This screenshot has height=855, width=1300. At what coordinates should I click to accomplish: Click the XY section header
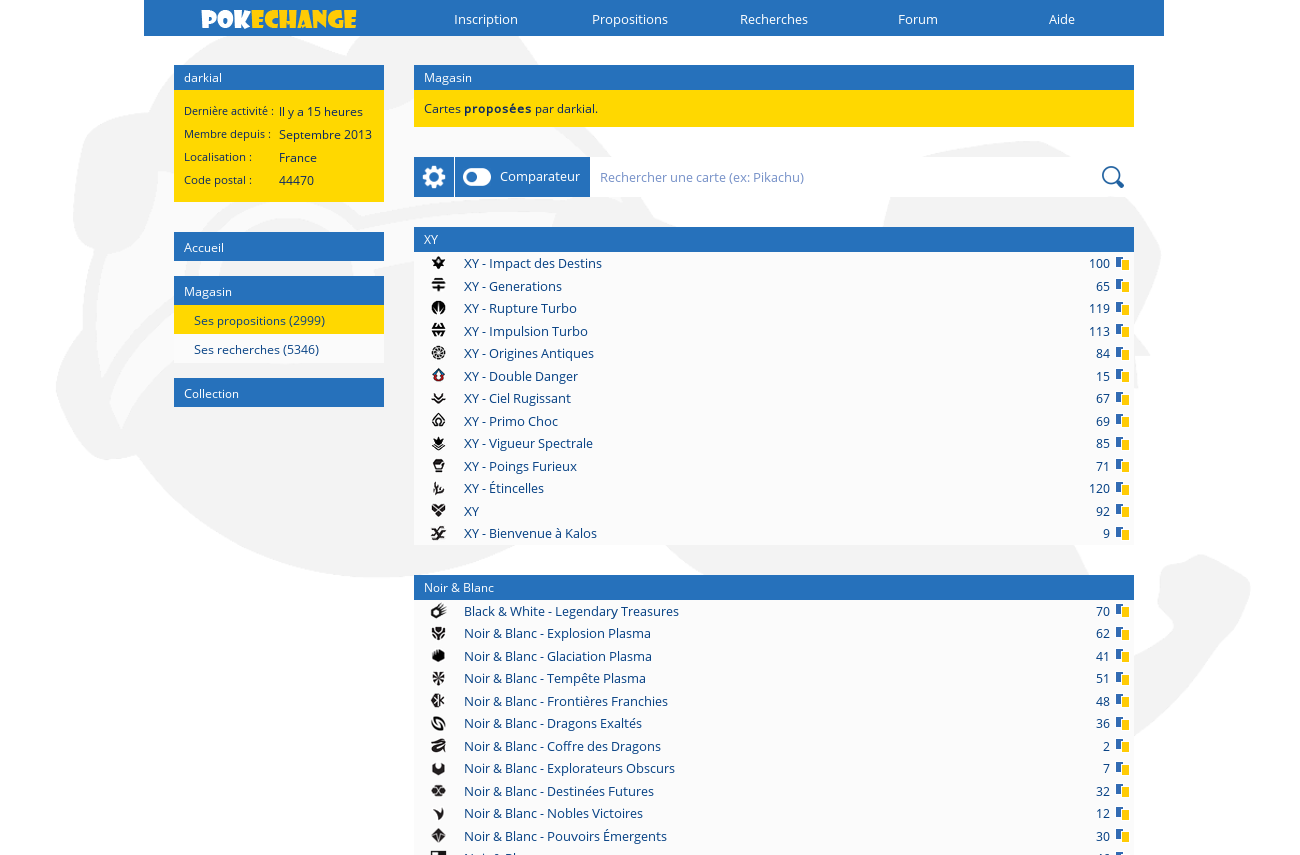coord(774,239)
